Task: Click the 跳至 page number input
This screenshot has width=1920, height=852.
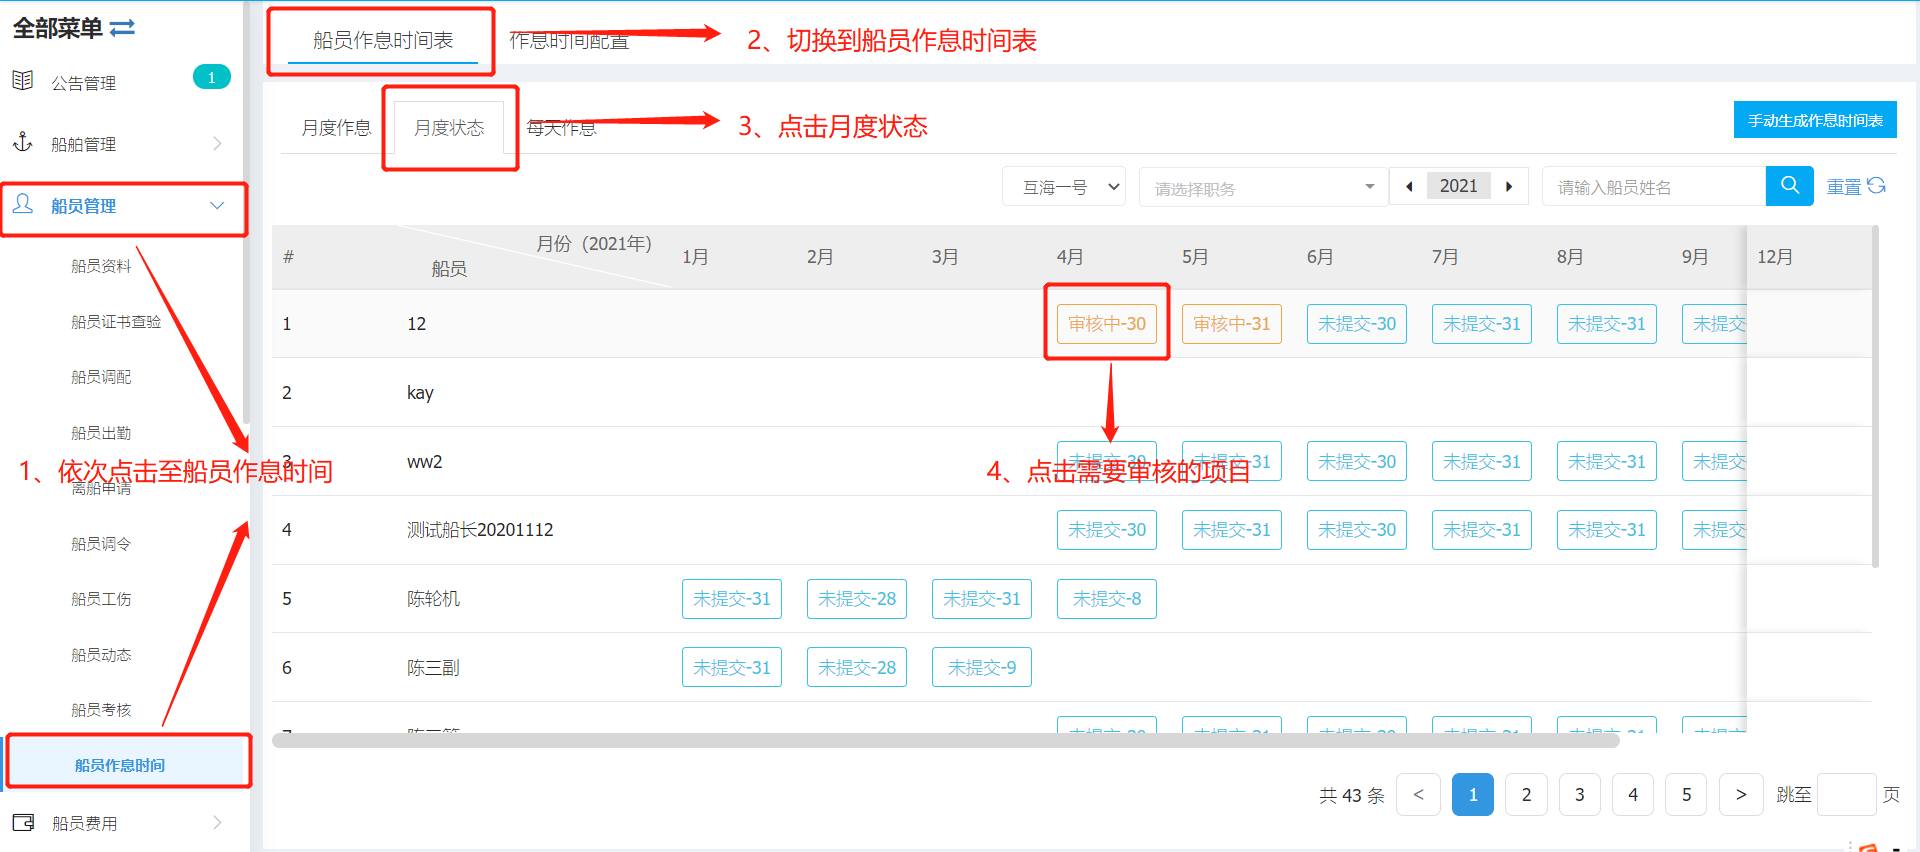Action: 1846,794
